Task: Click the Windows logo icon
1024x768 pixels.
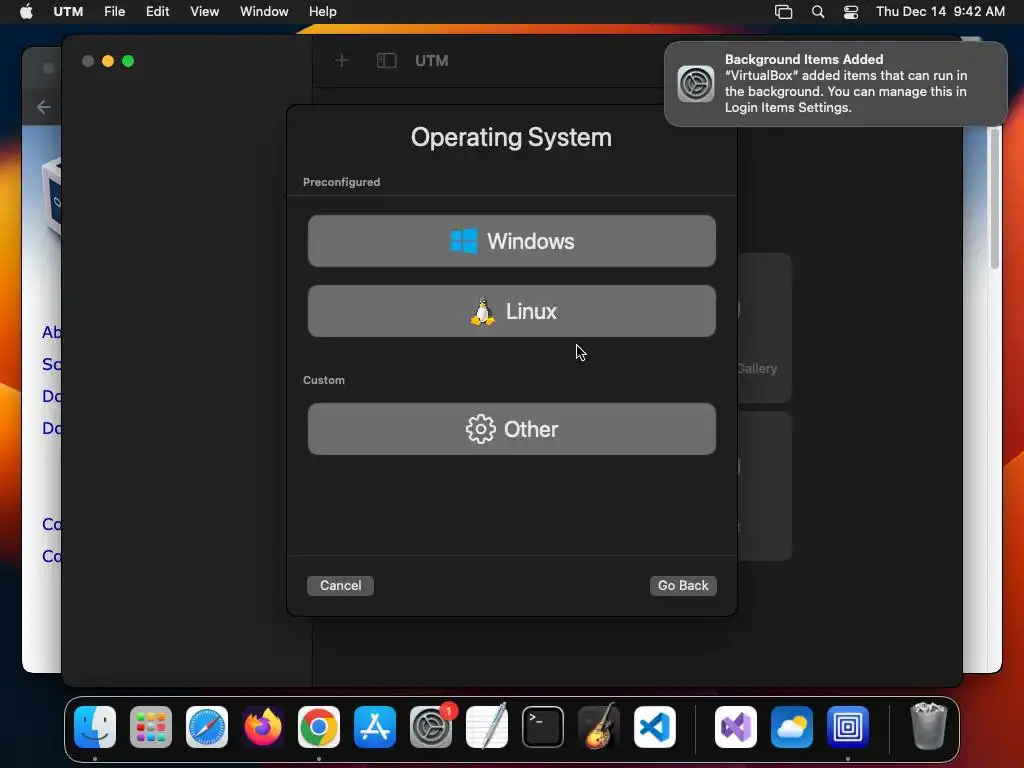Action: click(464, 241)
